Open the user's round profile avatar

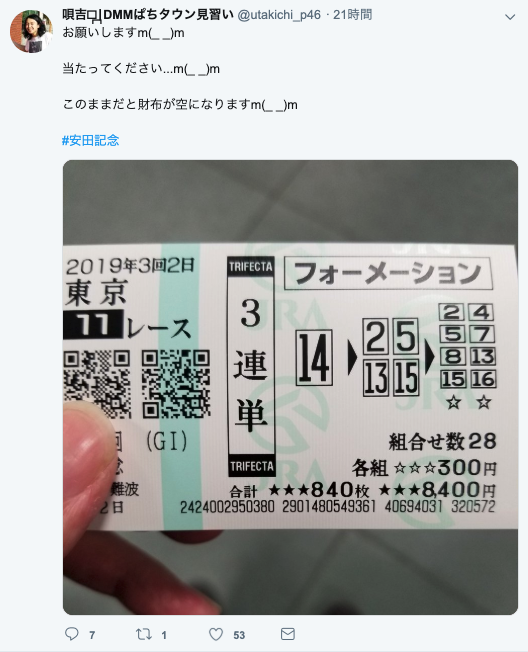[x=31, y=31]
